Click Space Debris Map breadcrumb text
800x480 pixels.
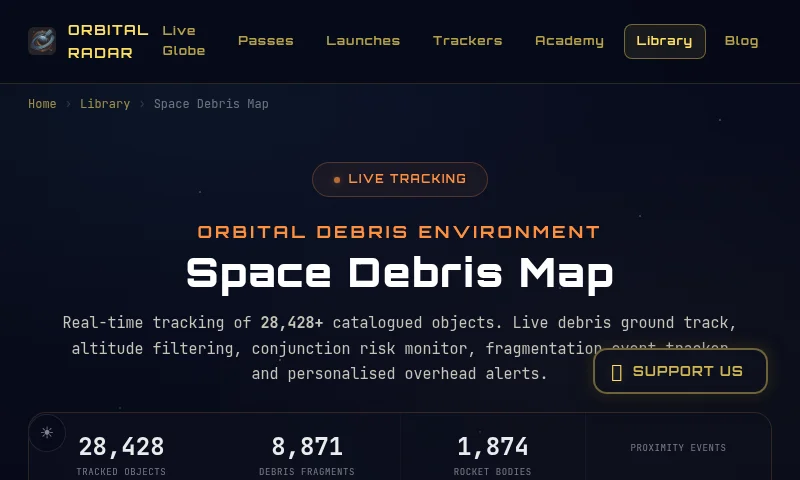(x=211, y=104)
